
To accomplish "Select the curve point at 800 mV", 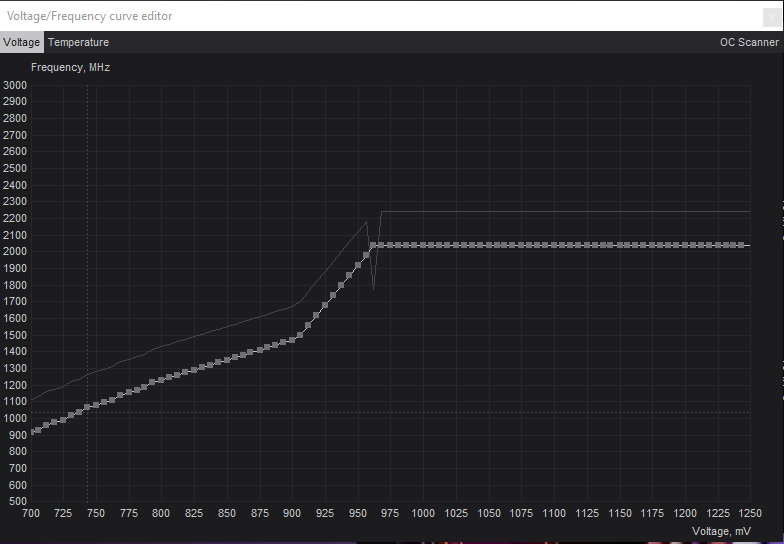I will [x=161, y=380].
